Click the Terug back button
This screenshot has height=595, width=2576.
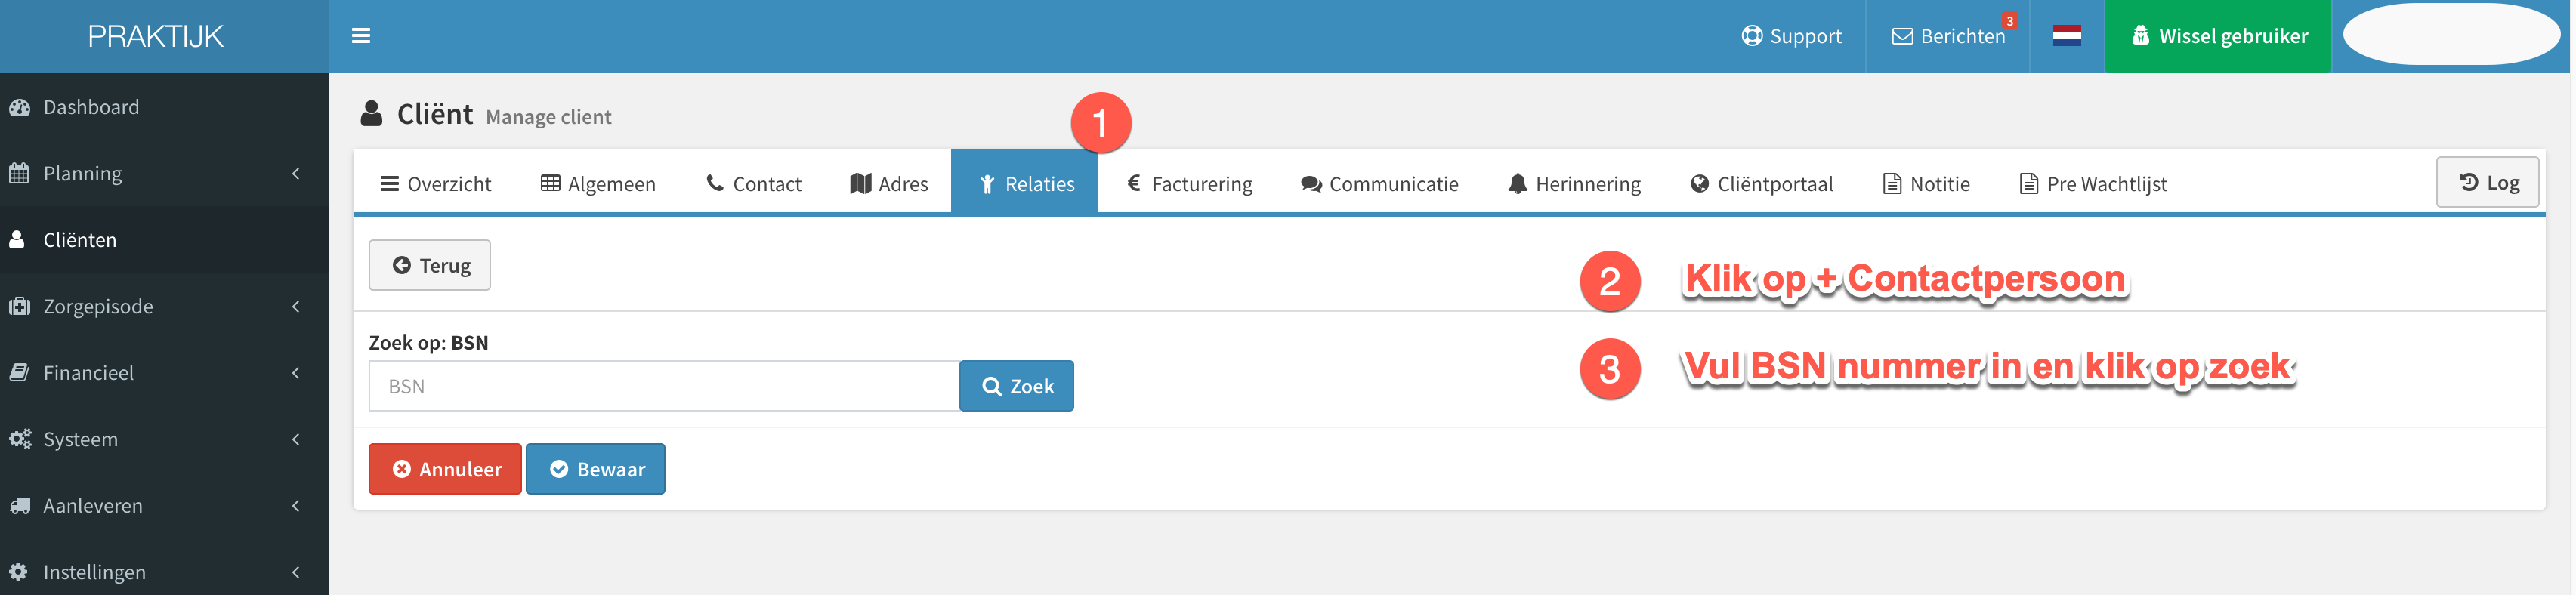[x=430, y=265]
